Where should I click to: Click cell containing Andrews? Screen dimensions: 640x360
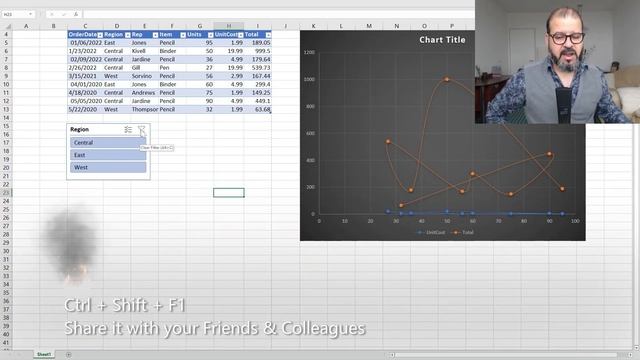[144, 93]
